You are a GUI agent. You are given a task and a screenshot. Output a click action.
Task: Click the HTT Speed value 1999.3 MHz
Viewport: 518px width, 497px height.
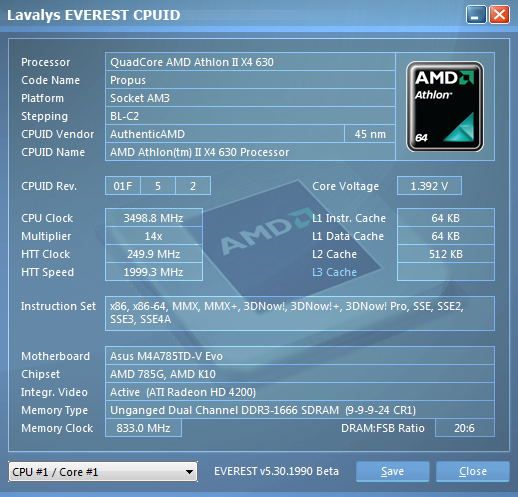(154, 272)
